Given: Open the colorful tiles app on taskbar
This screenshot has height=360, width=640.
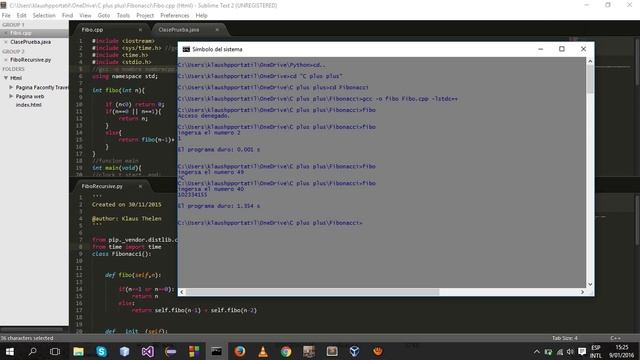Looking at the screenshot, I should (x=194, y=351).
